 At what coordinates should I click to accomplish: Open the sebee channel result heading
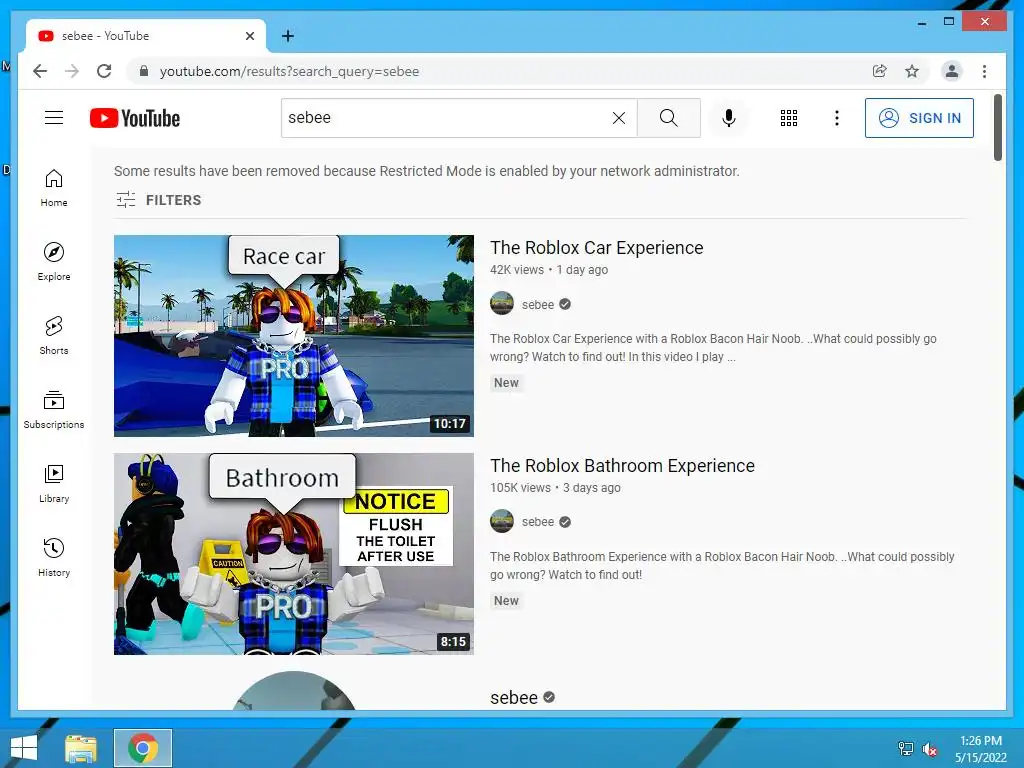(513, 697)
